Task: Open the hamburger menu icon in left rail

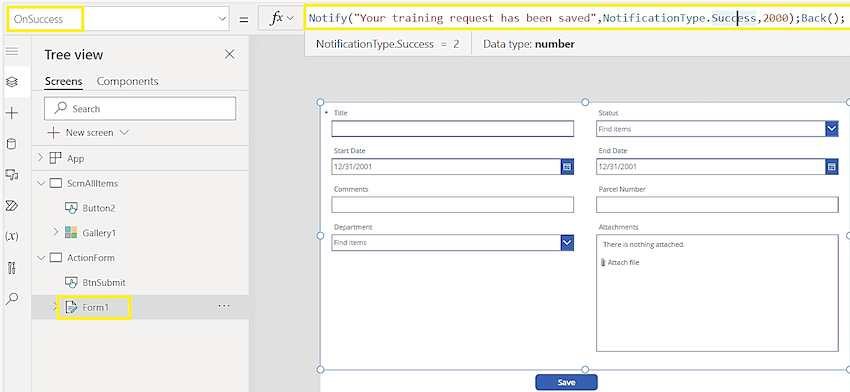Action: (x=12, y=52)
